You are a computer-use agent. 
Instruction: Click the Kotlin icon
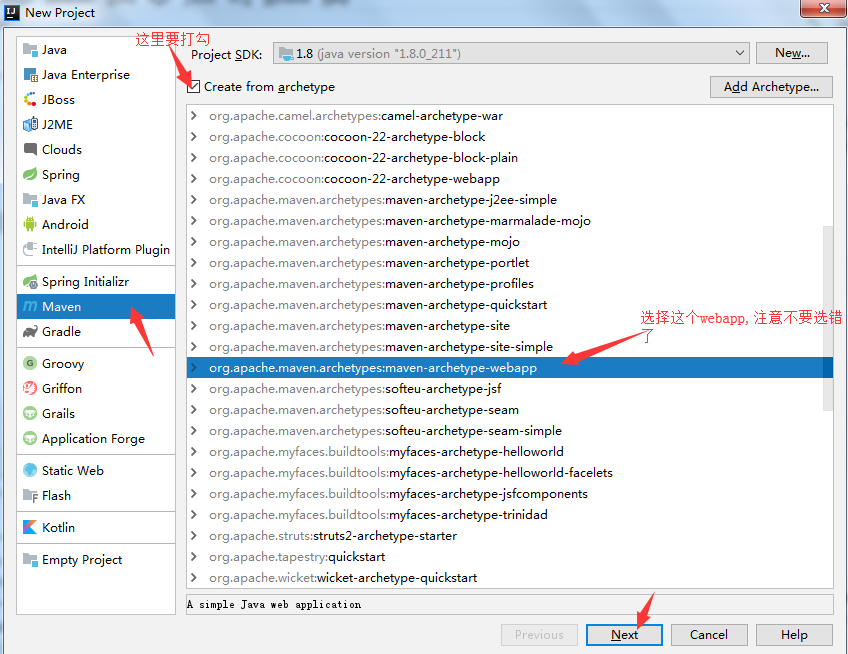[x=30, y=527]
